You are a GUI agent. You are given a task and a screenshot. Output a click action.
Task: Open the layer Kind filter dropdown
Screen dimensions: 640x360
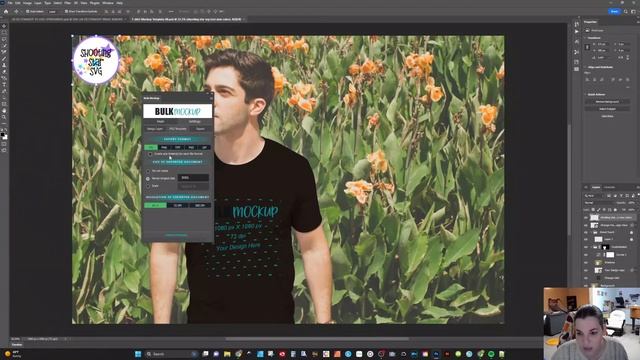[593, 196]
